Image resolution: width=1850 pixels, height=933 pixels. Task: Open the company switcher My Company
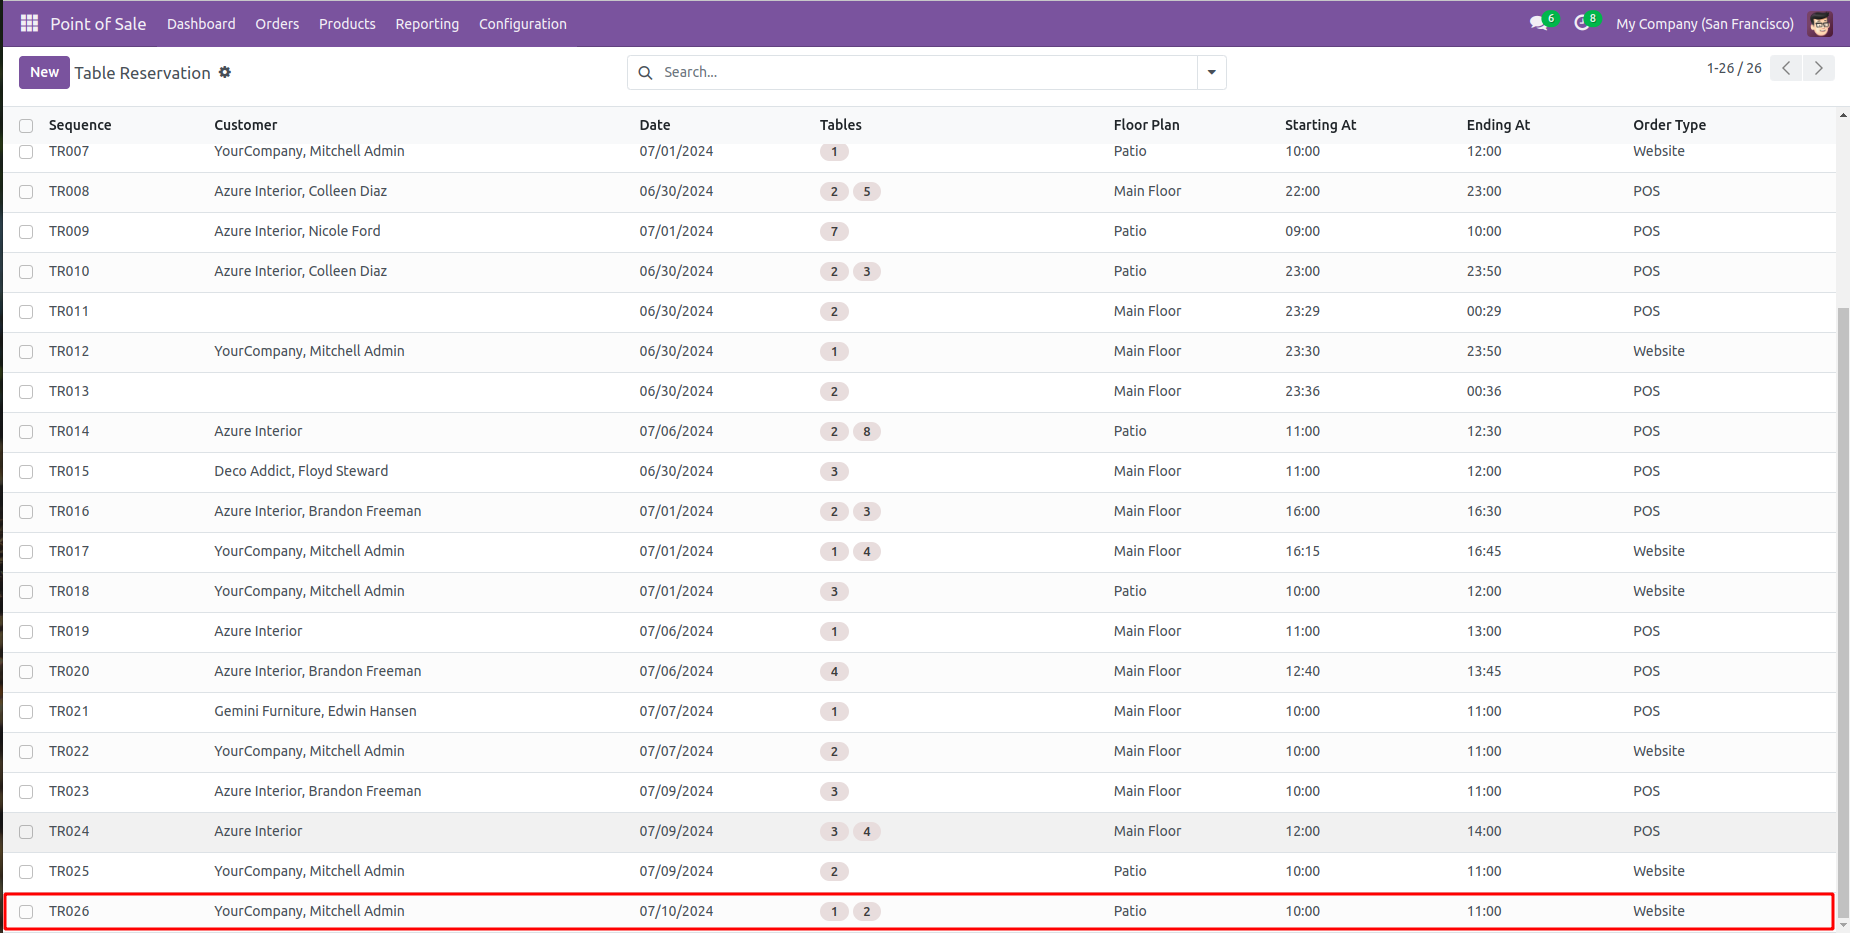coord(1704,24)
